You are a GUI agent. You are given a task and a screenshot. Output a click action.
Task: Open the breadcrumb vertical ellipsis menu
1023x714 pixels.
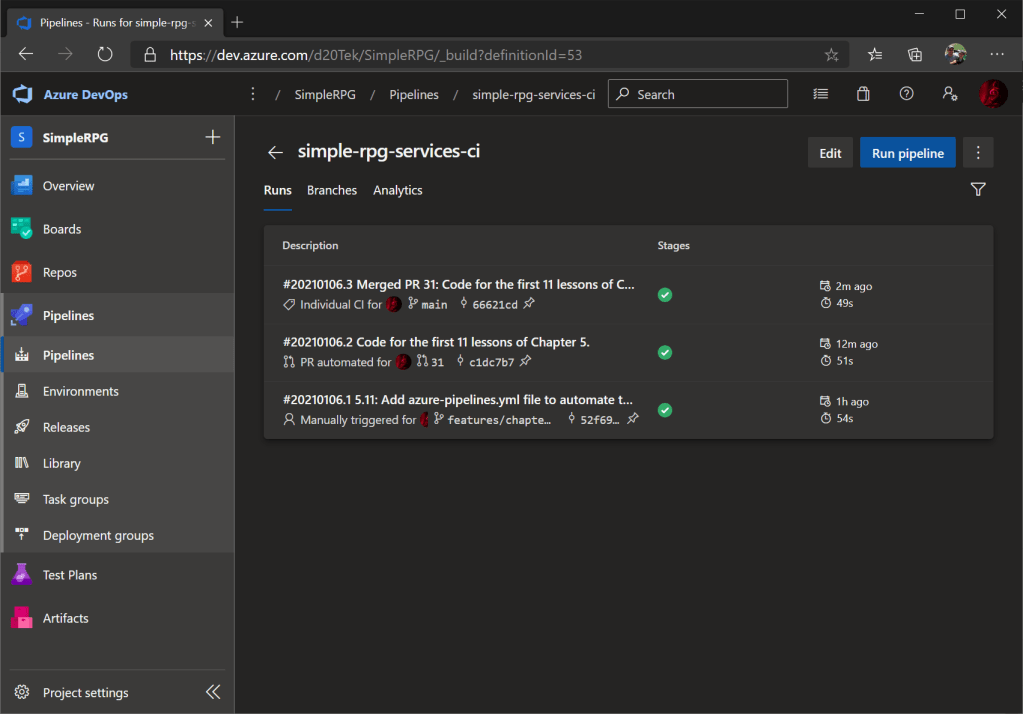click(252, 94)
